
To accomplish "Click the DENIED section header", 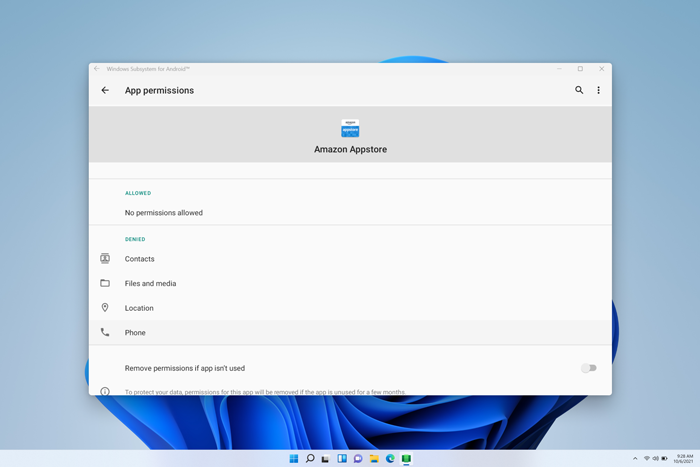I will click(x=135, y=239).
